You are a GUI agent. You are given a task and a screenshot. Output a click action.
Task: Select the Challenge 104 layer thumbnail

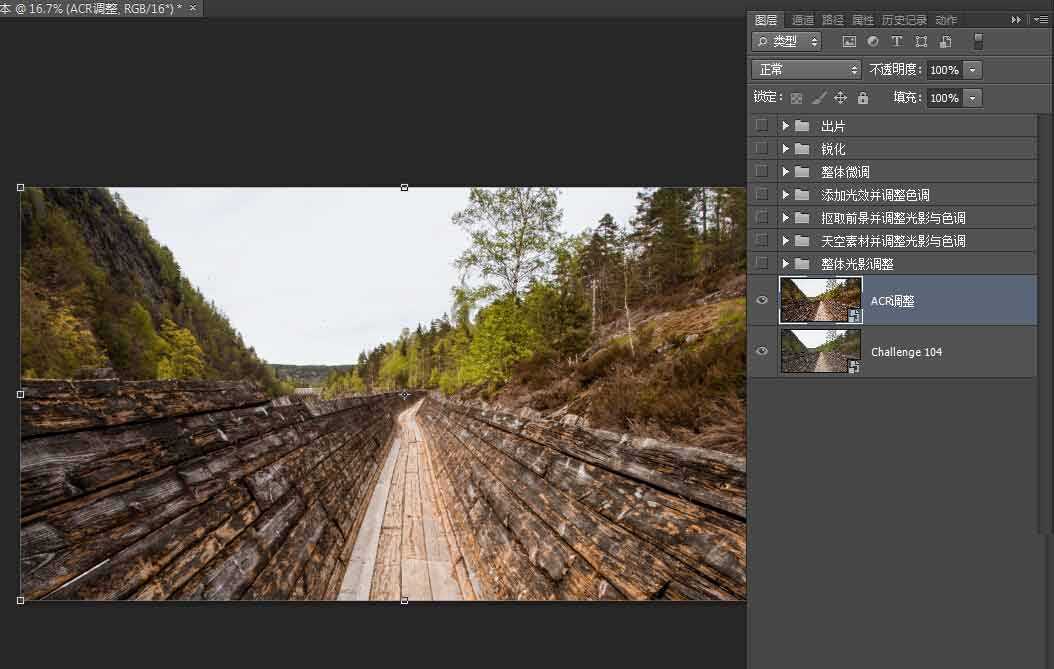coord(821,351)
